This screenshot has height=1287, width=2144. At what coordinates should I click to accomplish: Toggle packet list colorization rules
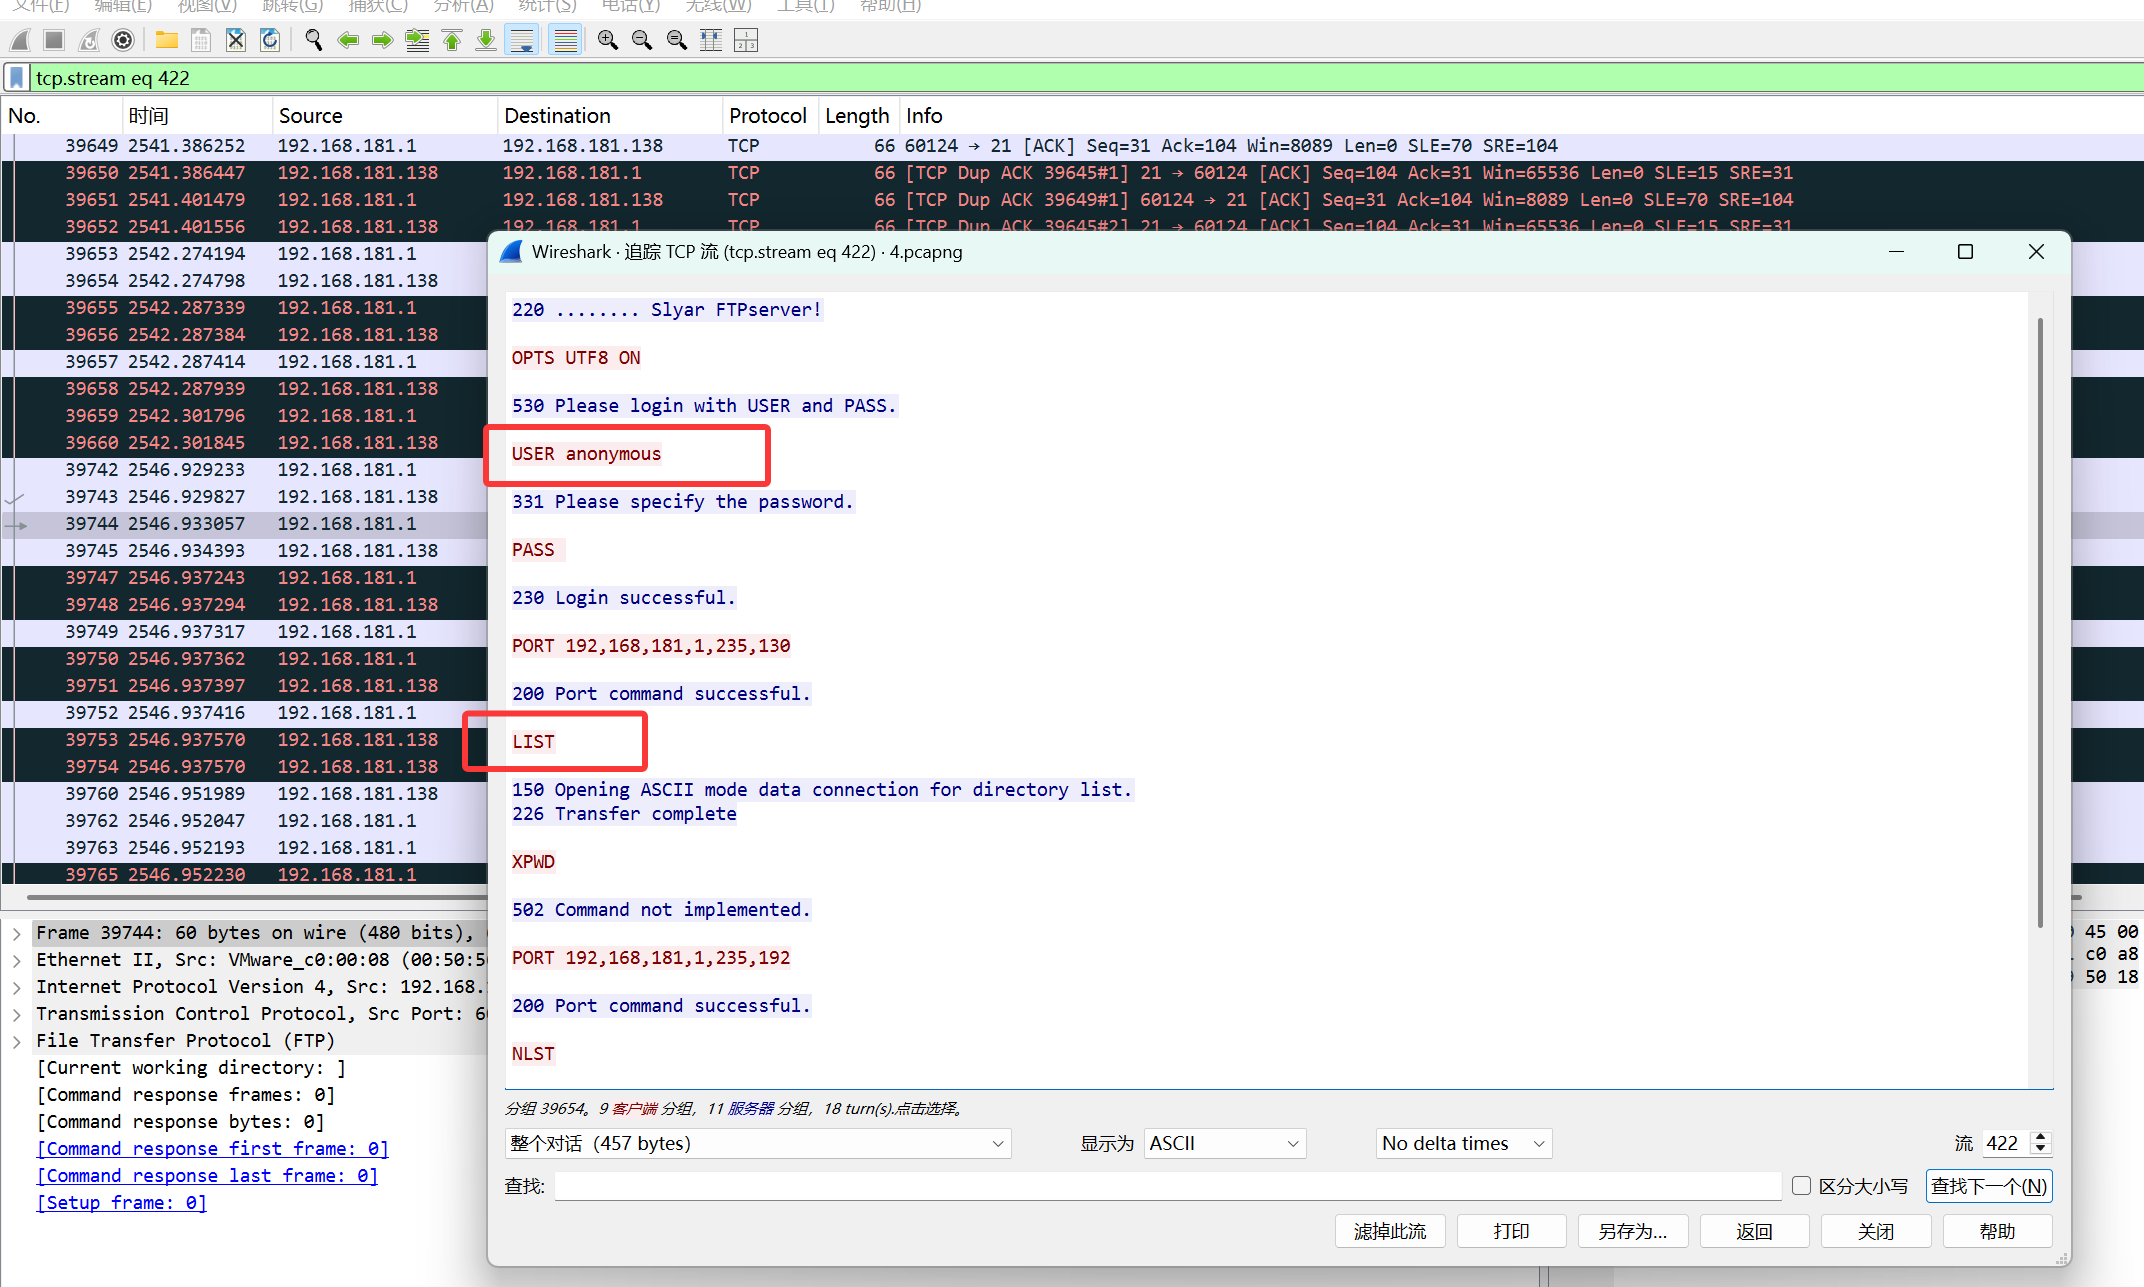point(565,40)
